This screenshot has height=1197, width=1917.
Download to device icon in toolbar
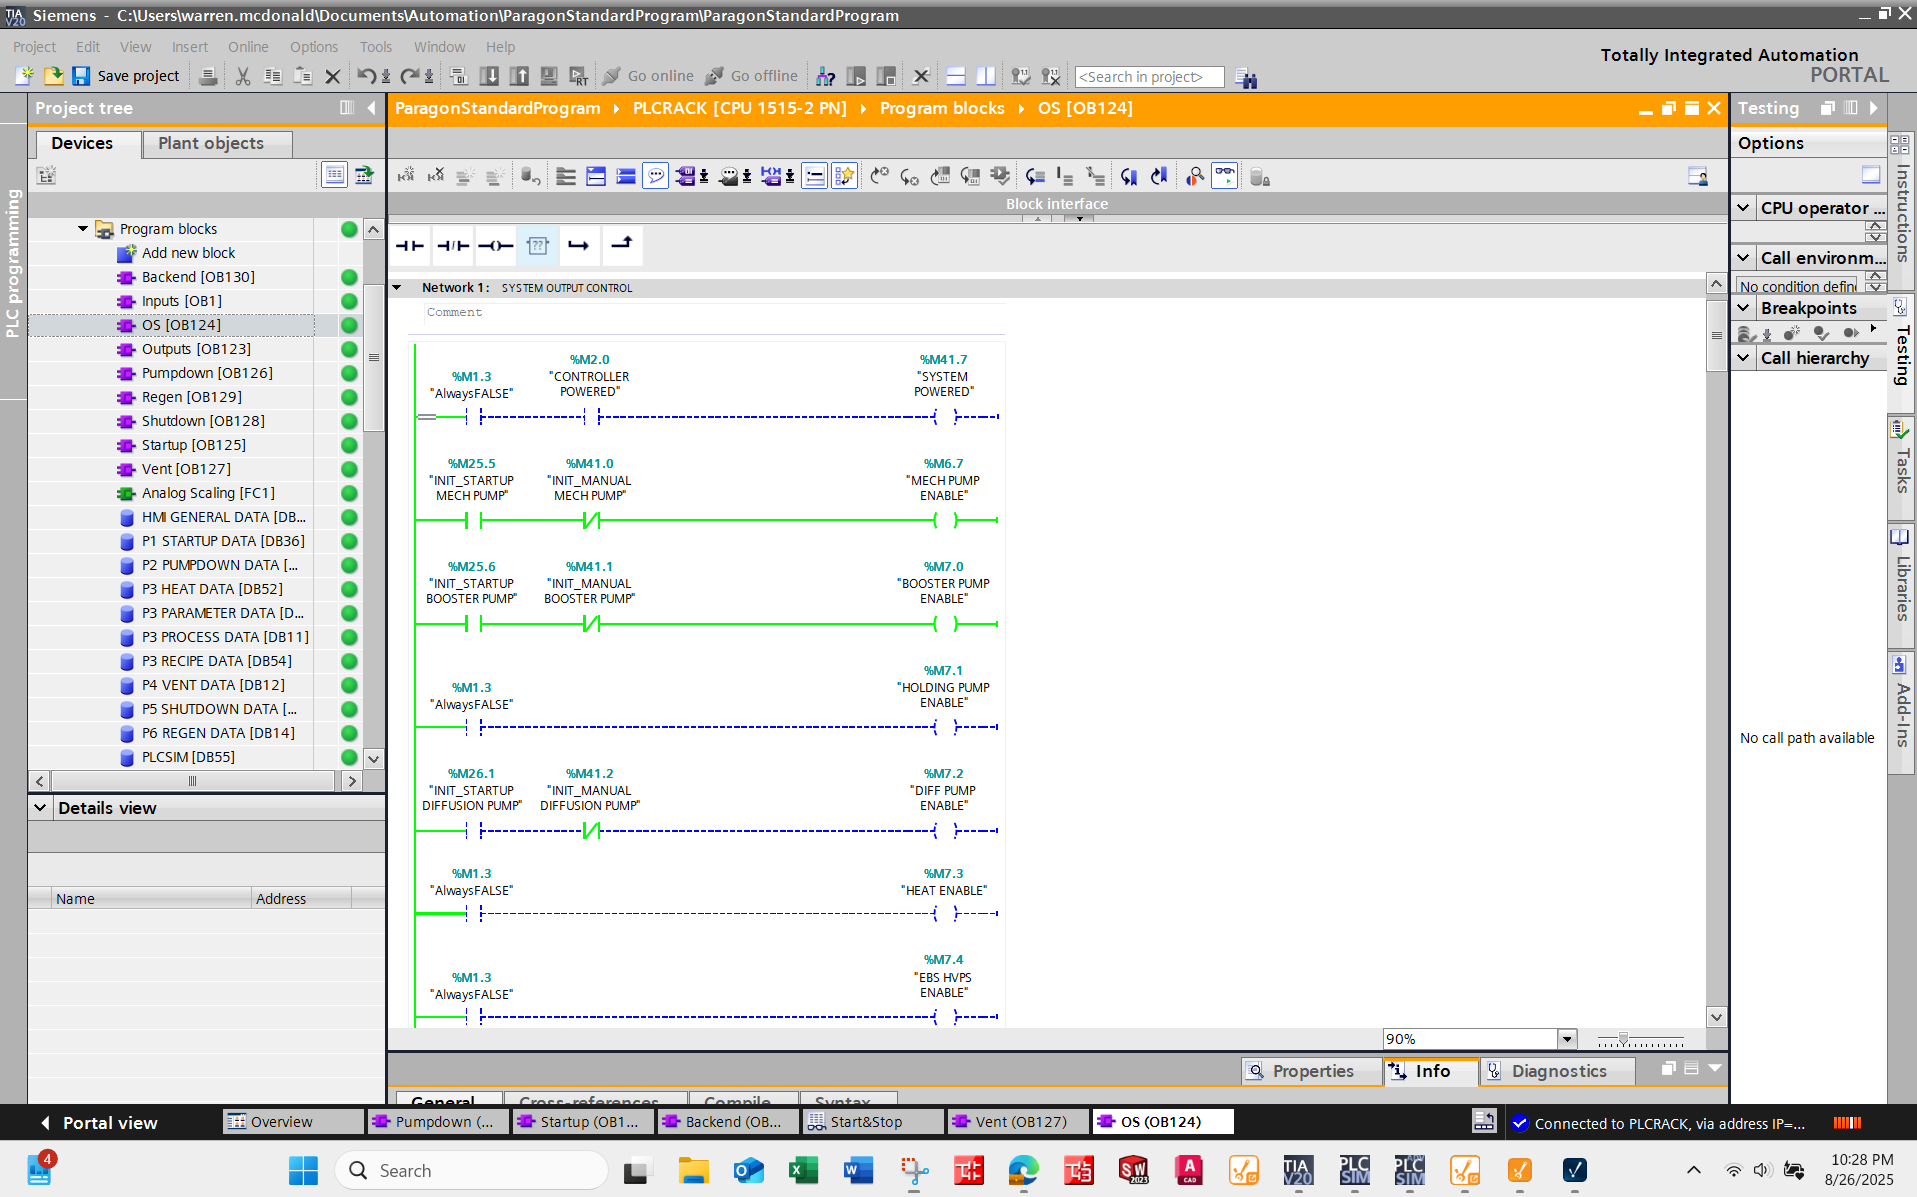point(489,76)
